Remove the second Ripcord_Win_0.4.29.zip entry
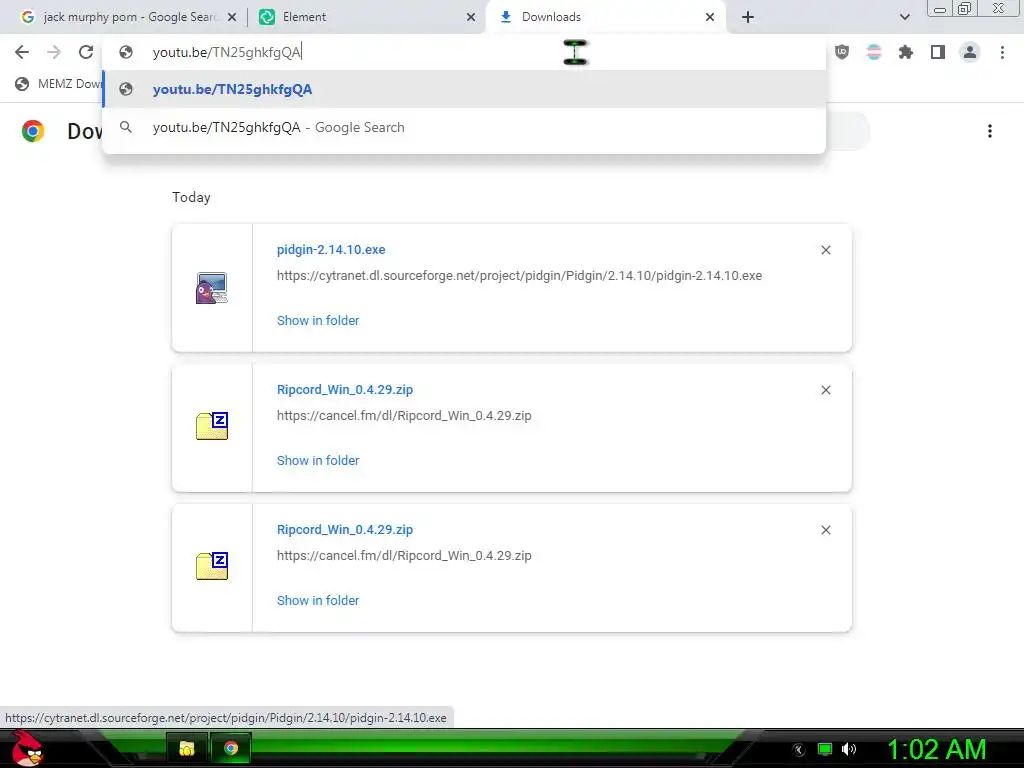1024x768 pixels. (x=825, y=530)
